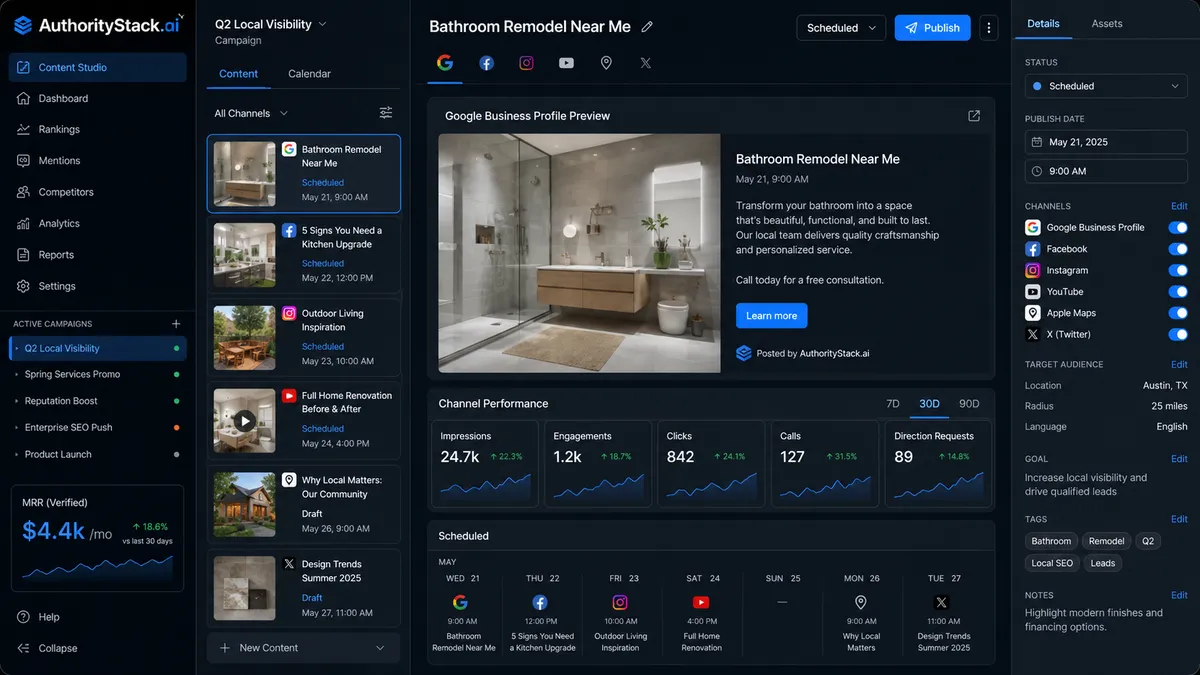The height and width of the screenshot is (675, 1200).
Task: Open the three-dot more options menu
Action: [989, 28]
